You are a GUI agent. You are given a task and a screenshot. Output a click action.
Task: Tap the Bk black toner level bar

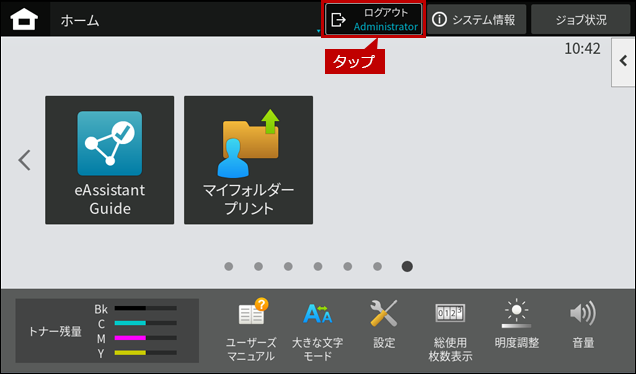pos(146,308)
